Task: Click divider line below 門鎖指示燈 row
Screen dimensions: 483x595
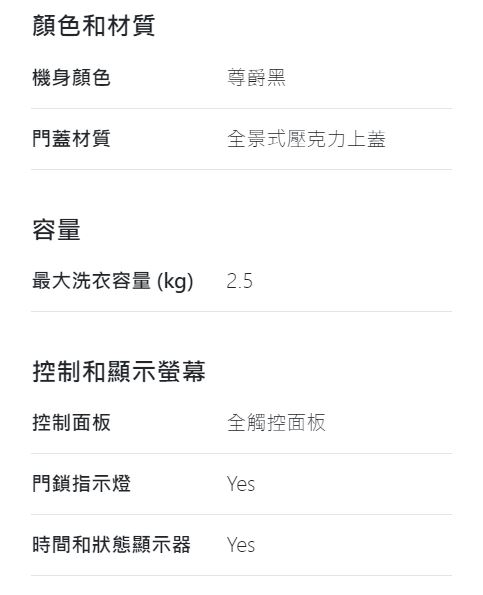Action: click(x=242, y=515)
